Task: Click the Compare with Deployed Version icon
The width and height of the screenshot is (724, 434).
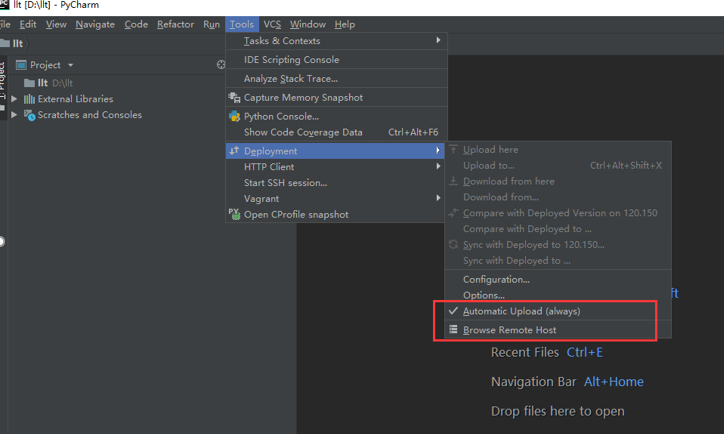Action: 453,212
